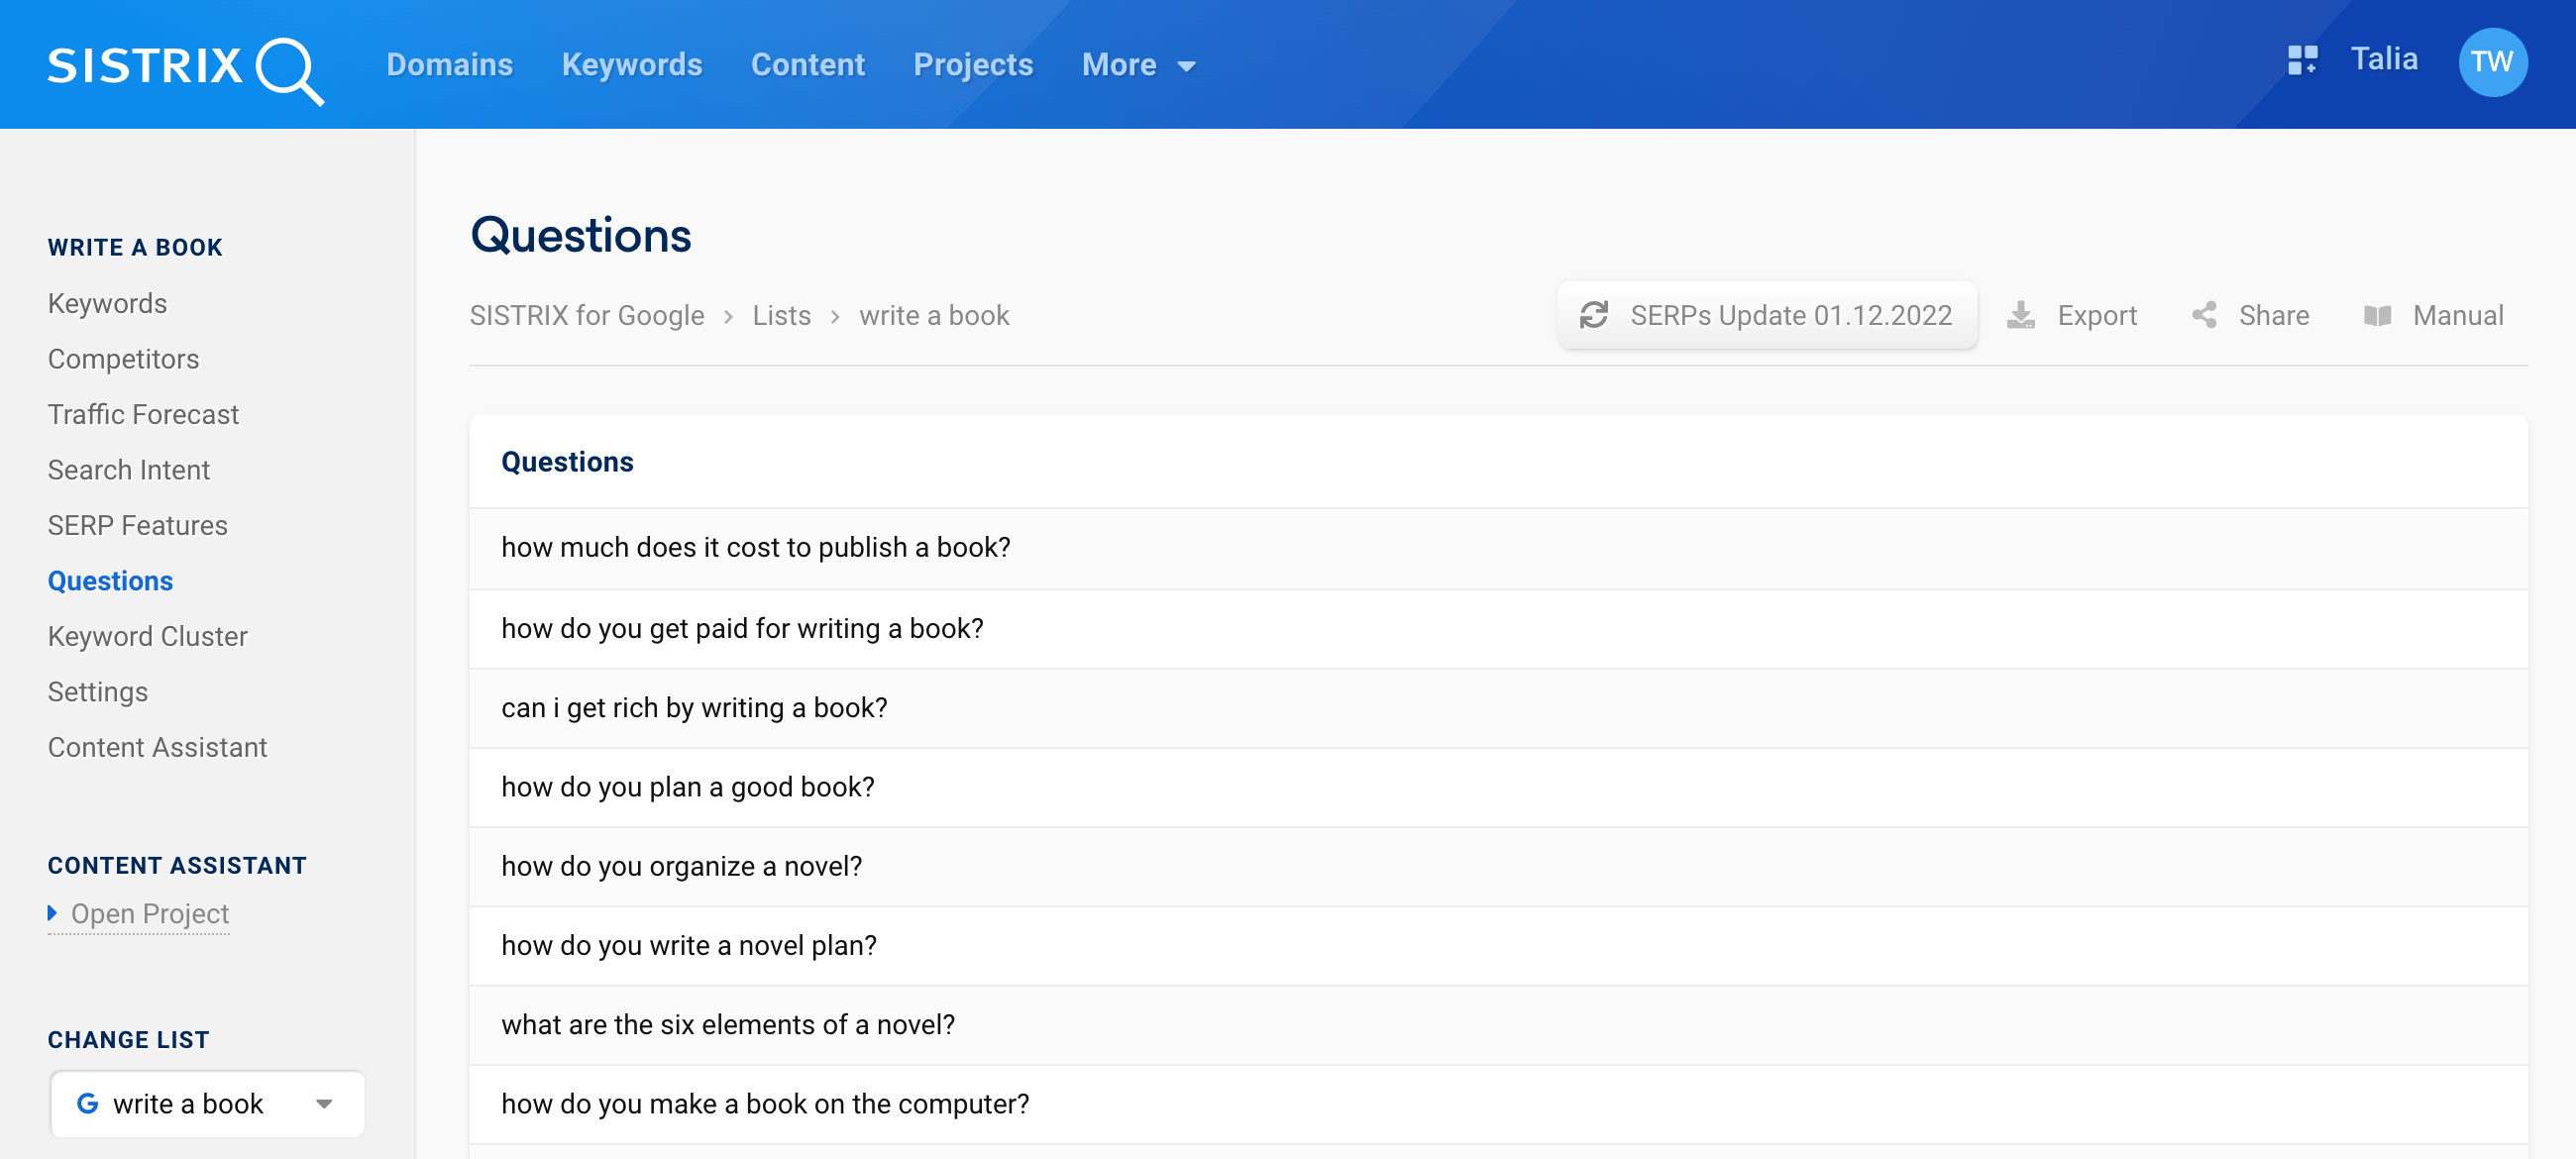
Task: Select Keywords in the sidebar
Action: tap(107, 303)
